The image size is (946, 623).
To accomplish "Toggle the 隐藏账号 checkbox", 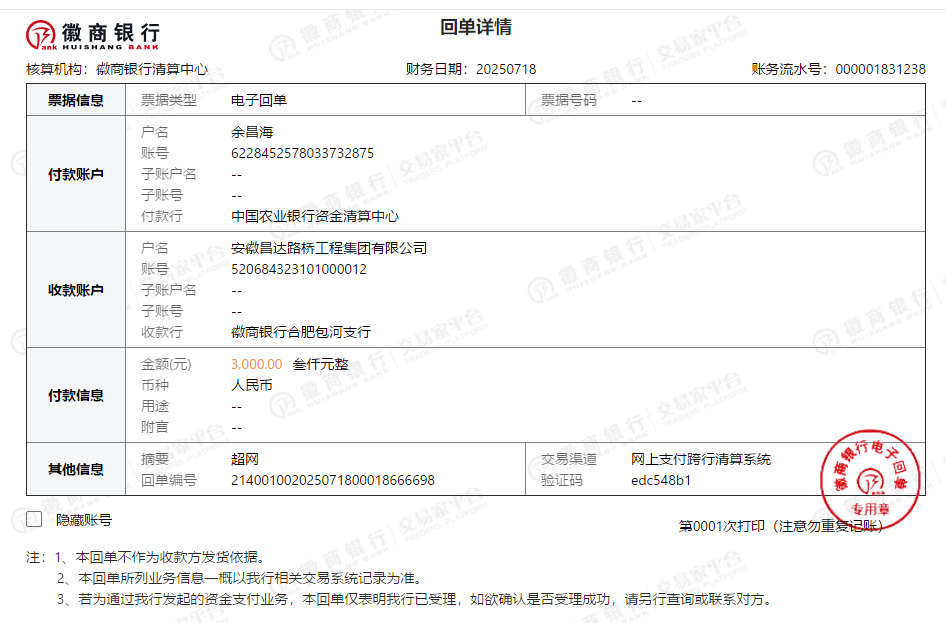I will [34, 519].
